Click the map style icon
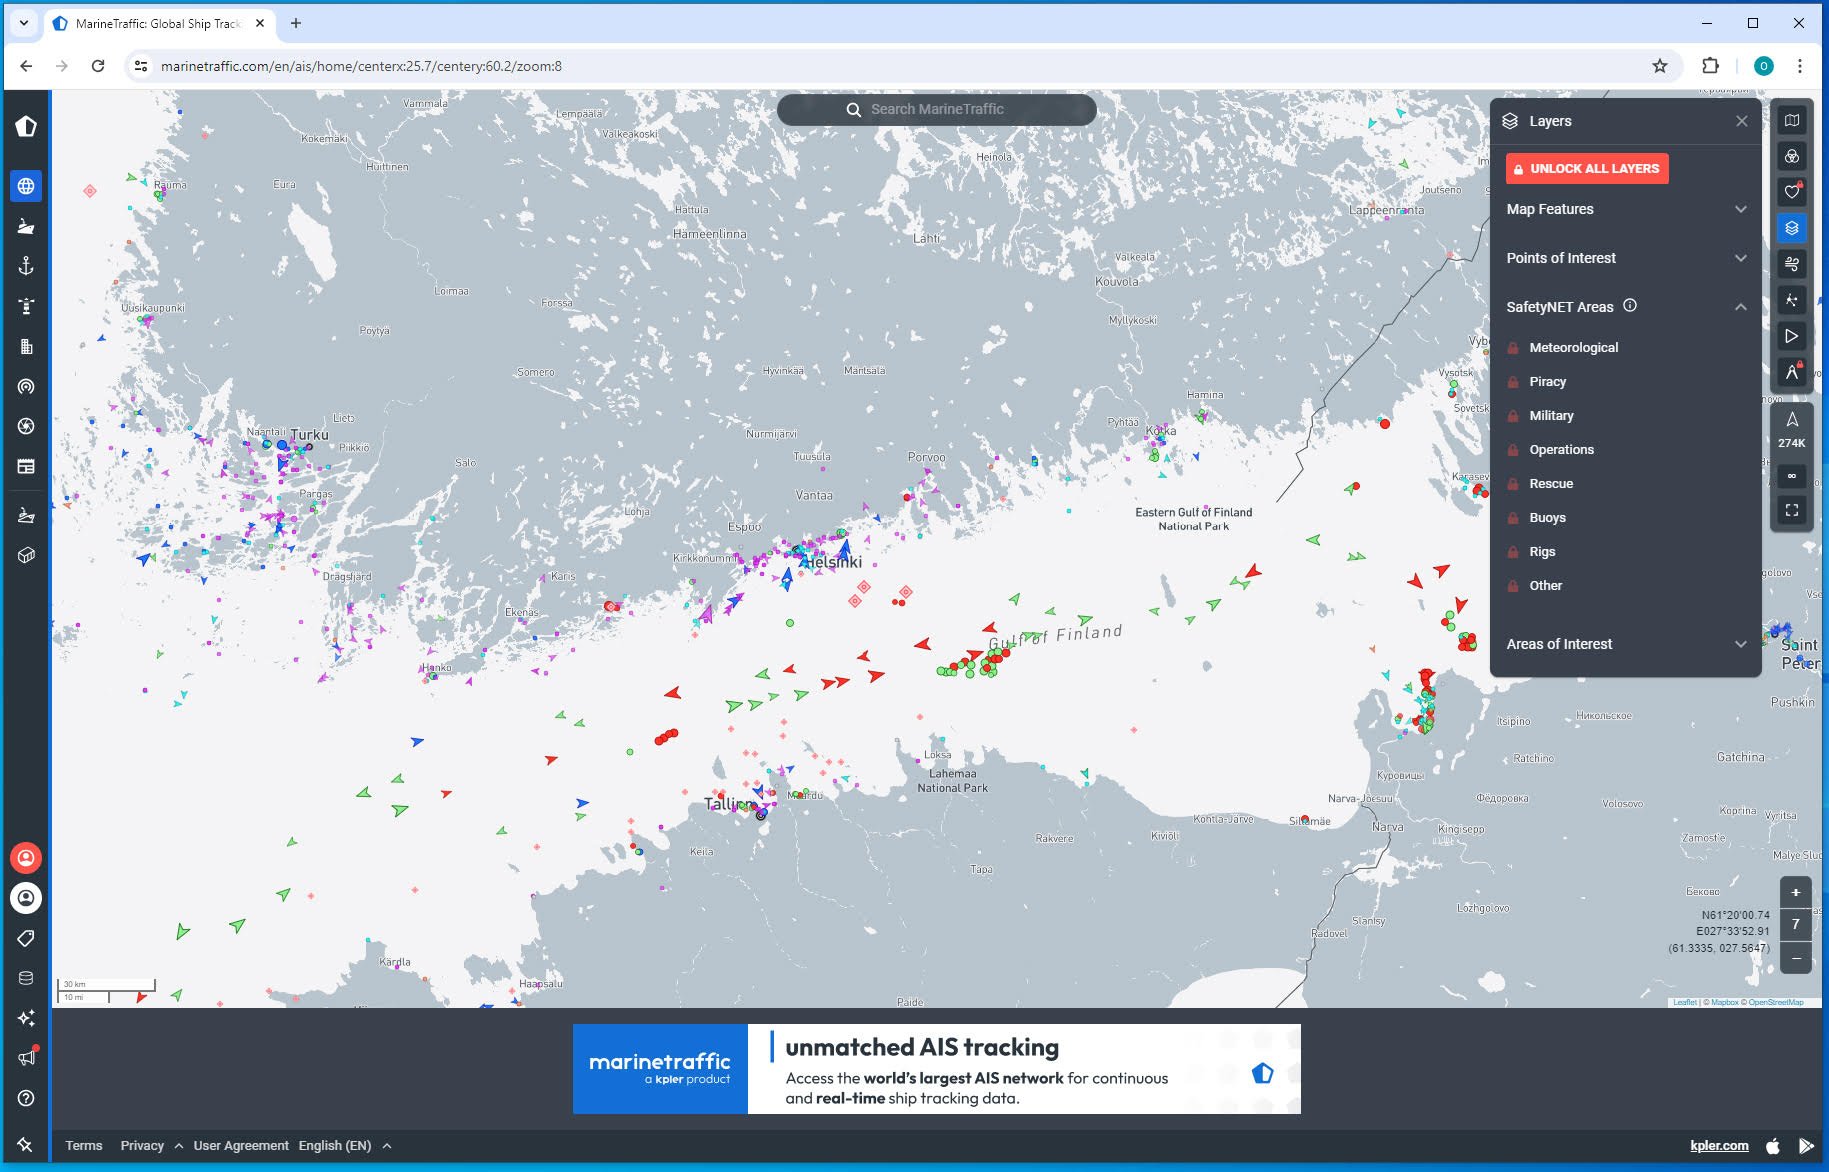This screenshot has width=1829, height=1172. (x=1791, y=120)
